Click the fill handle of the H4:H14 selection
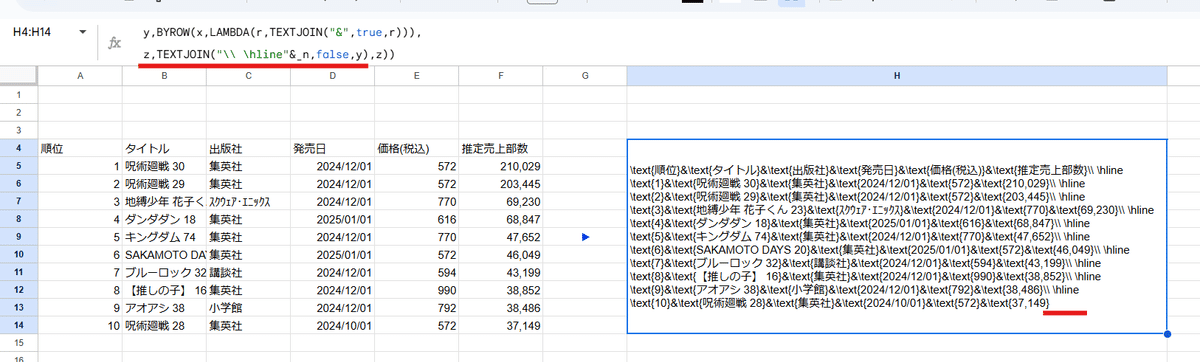Image resolution: width=1200 pixels, height=362 pixels. click(1168, 335)
